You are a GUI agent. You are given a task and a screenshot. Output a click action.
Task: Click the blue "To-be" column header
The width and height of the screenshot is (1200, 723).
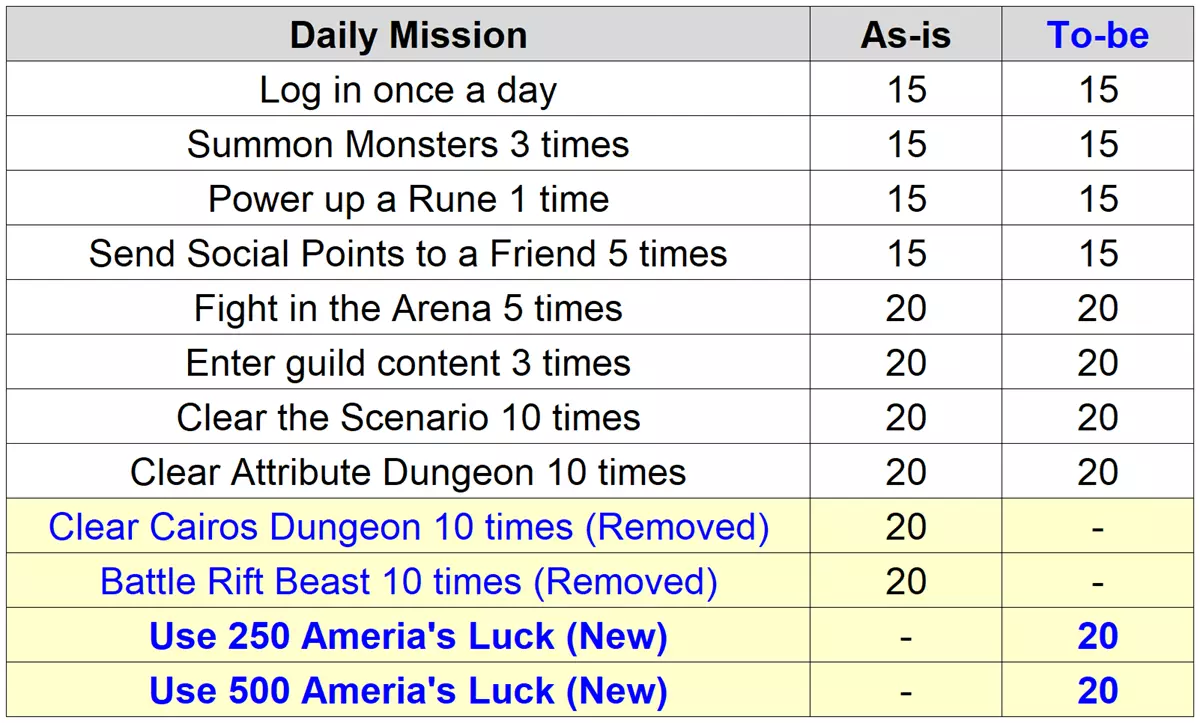coord(1098,36)
